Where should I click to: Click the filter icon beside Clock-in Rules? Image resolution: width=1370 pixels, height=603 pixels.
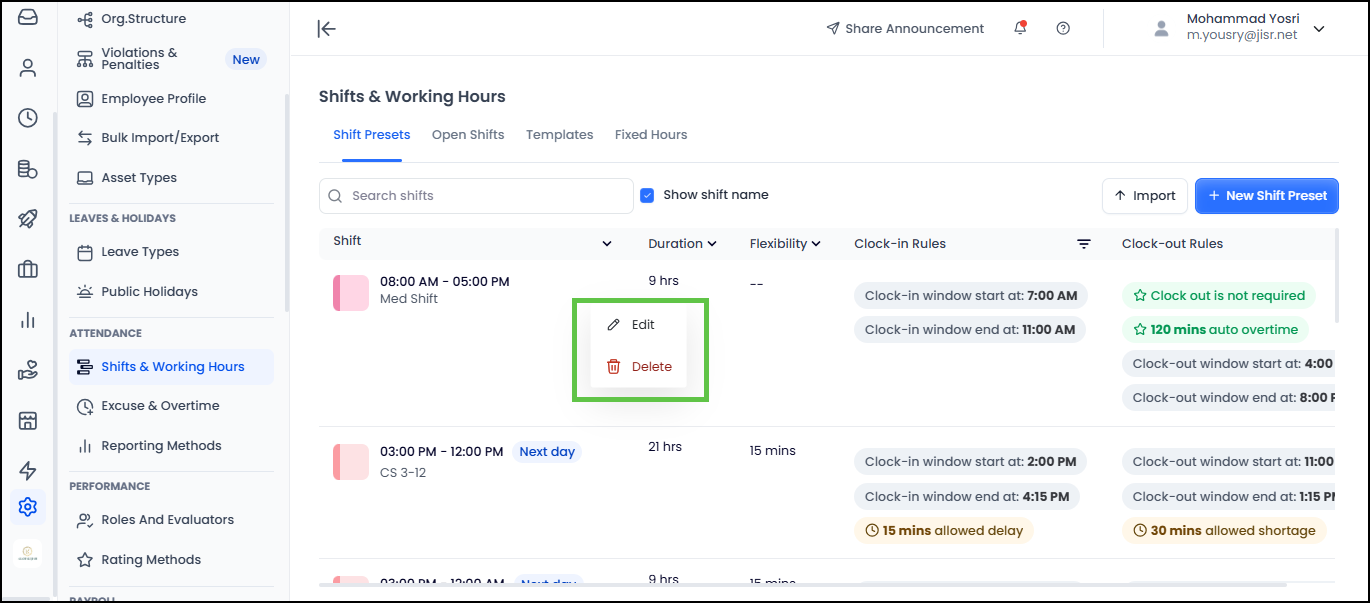pos(1083,244)
